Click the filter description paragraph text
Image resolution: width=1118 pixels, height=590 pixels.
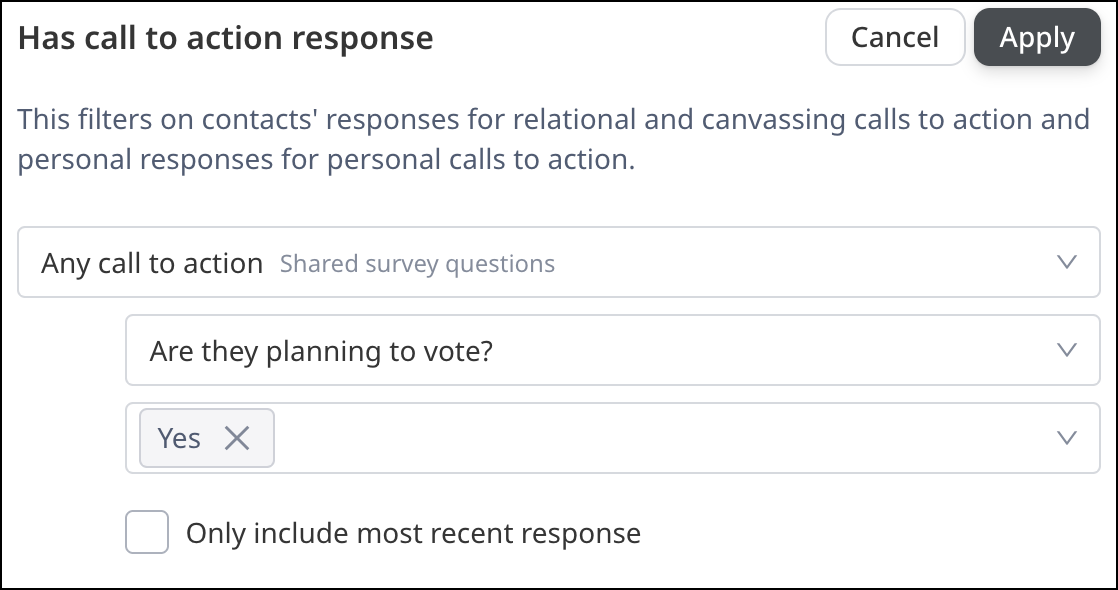point(553,139)
